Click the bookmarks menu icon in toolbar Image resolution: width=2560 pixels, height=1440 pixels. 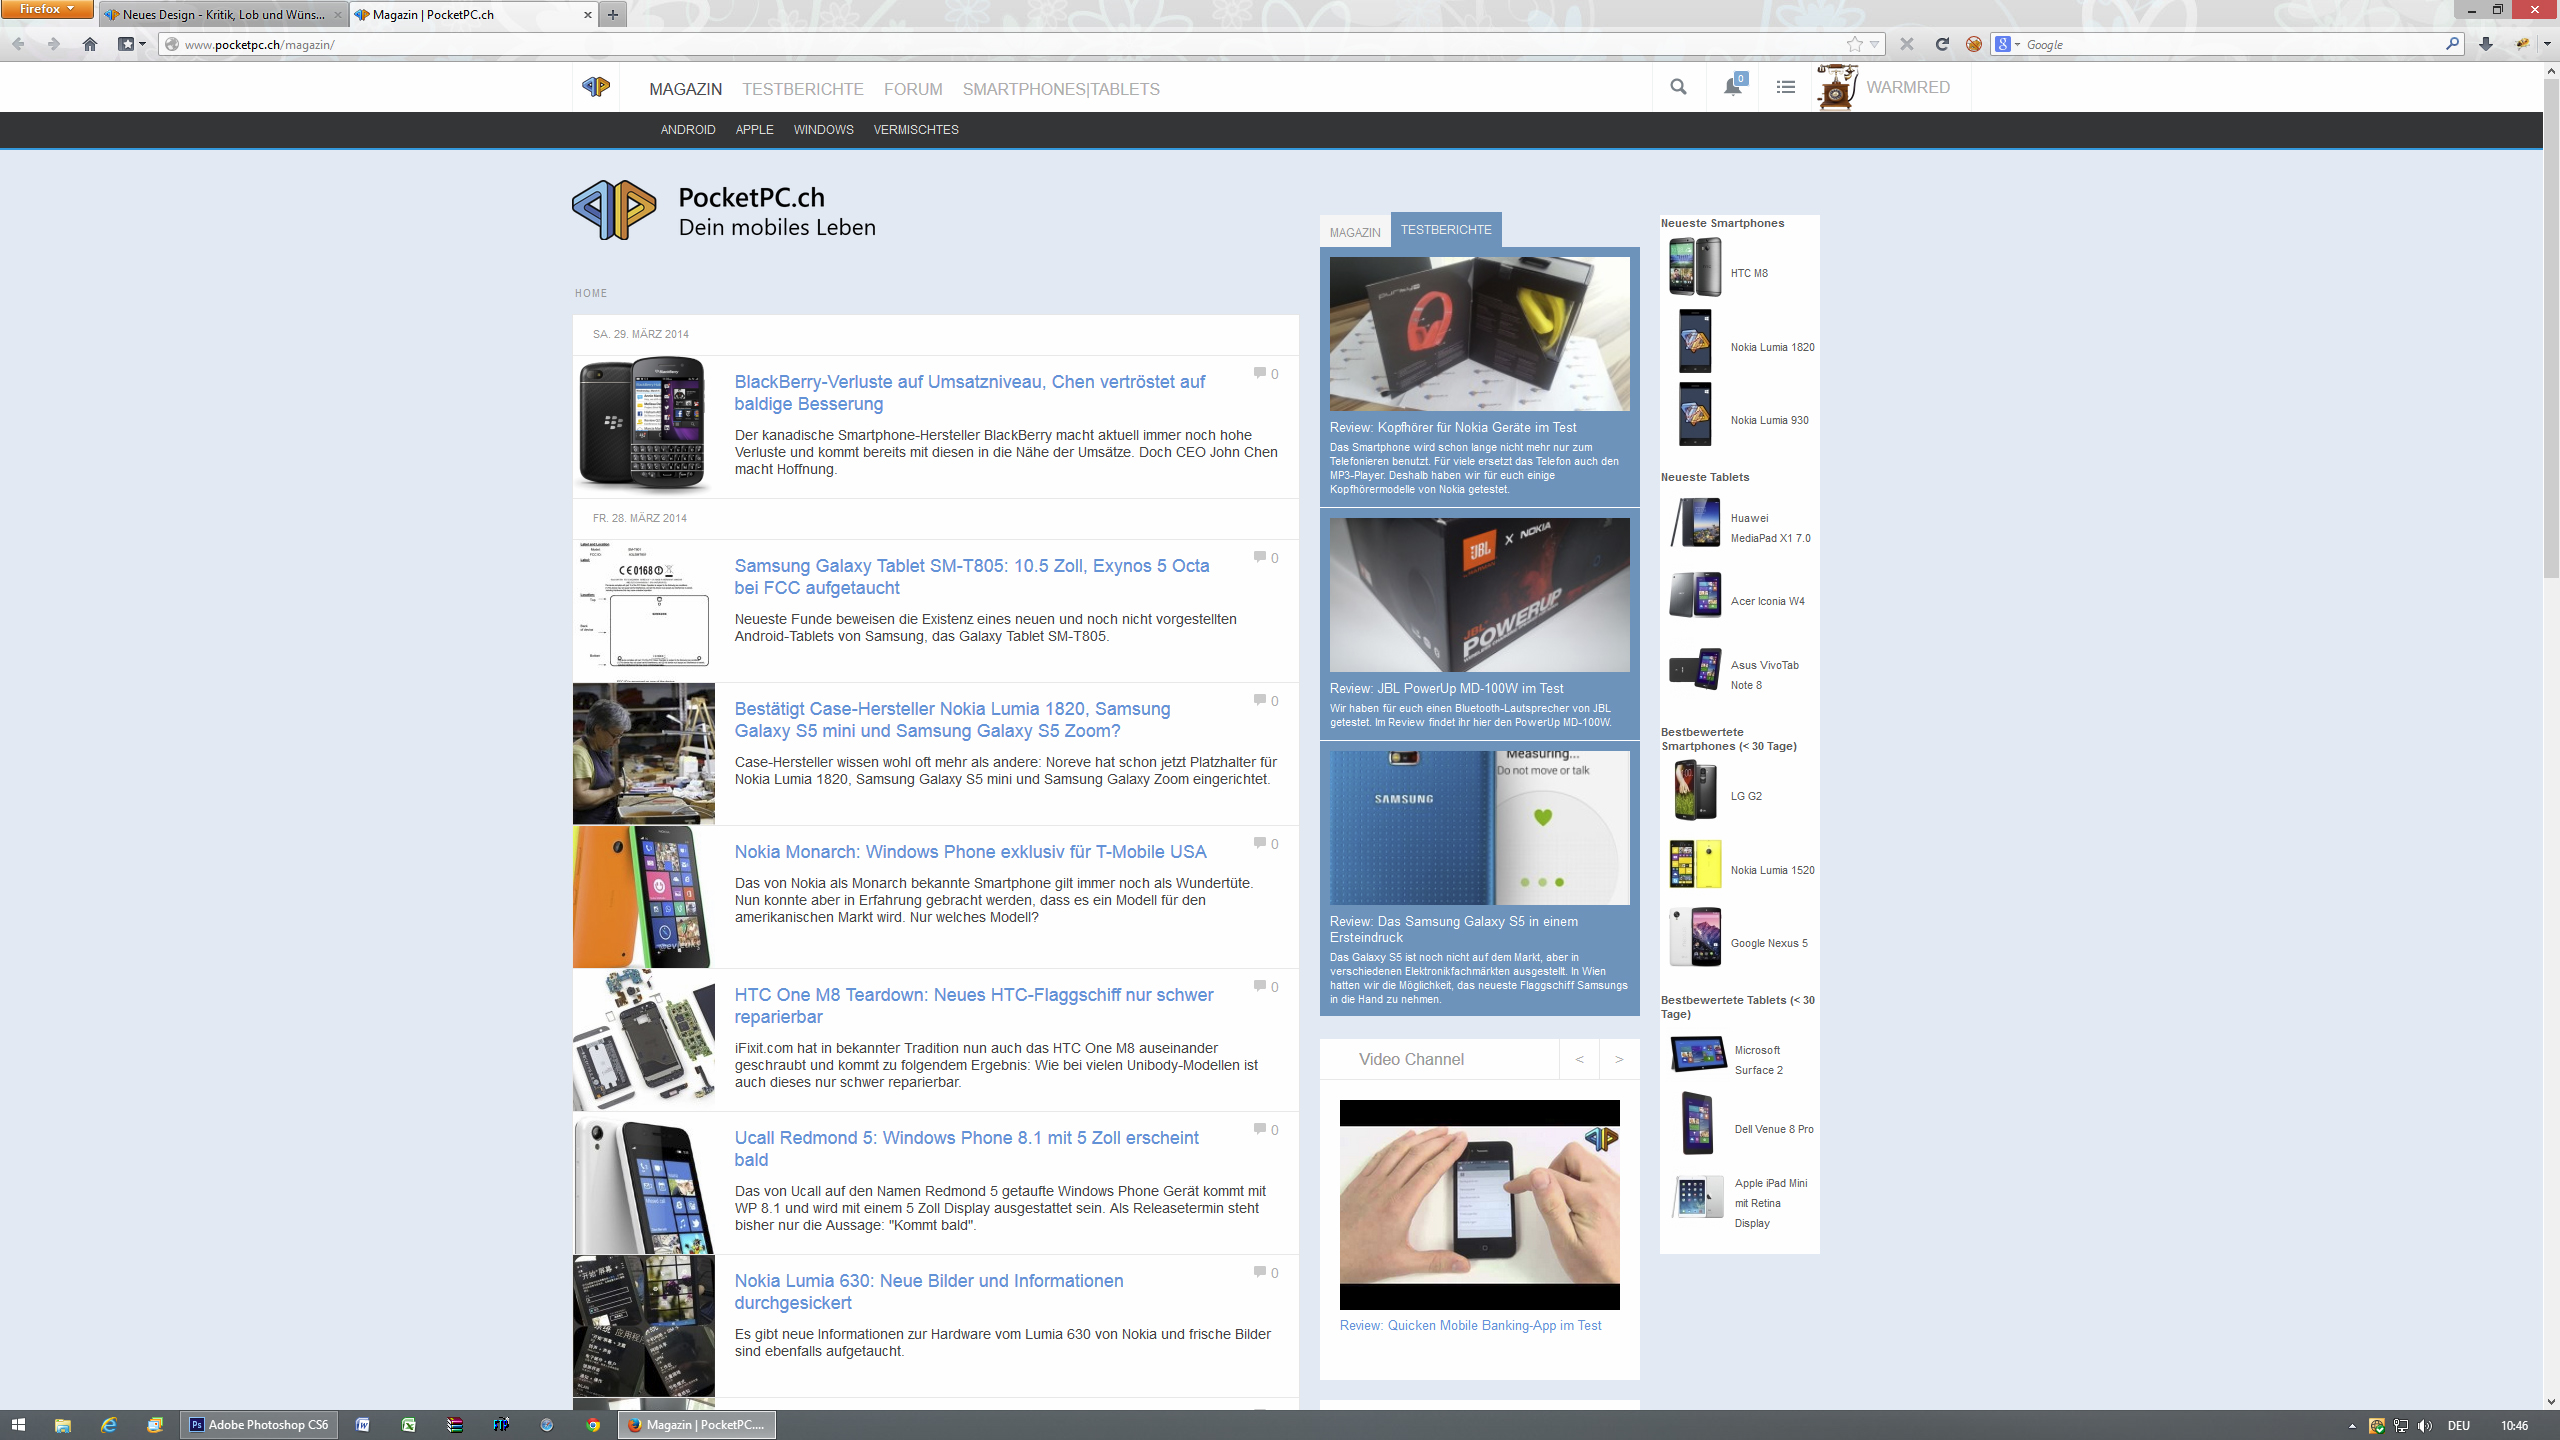pyautogui.click(x=126, y=44)
